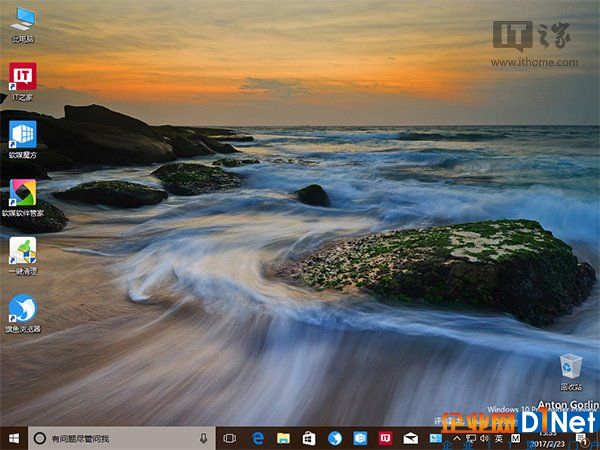Select the Recycle Bin desktop icon
The image size is (600, 450).
tap(571, 372)
